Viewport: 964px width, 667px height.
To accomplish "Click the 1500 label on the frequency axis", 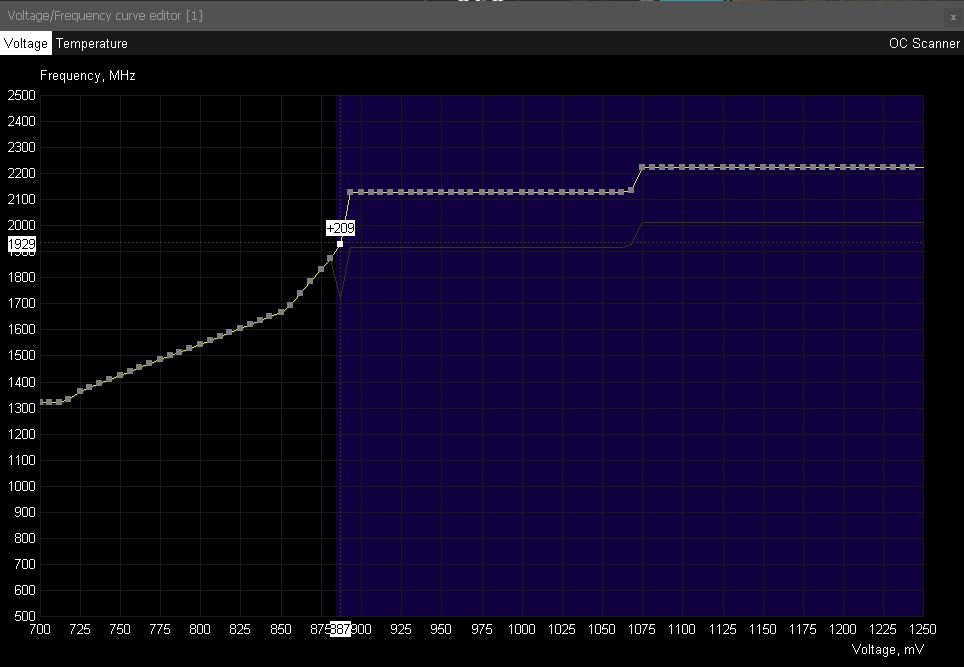I will click(x=22, y=355).
